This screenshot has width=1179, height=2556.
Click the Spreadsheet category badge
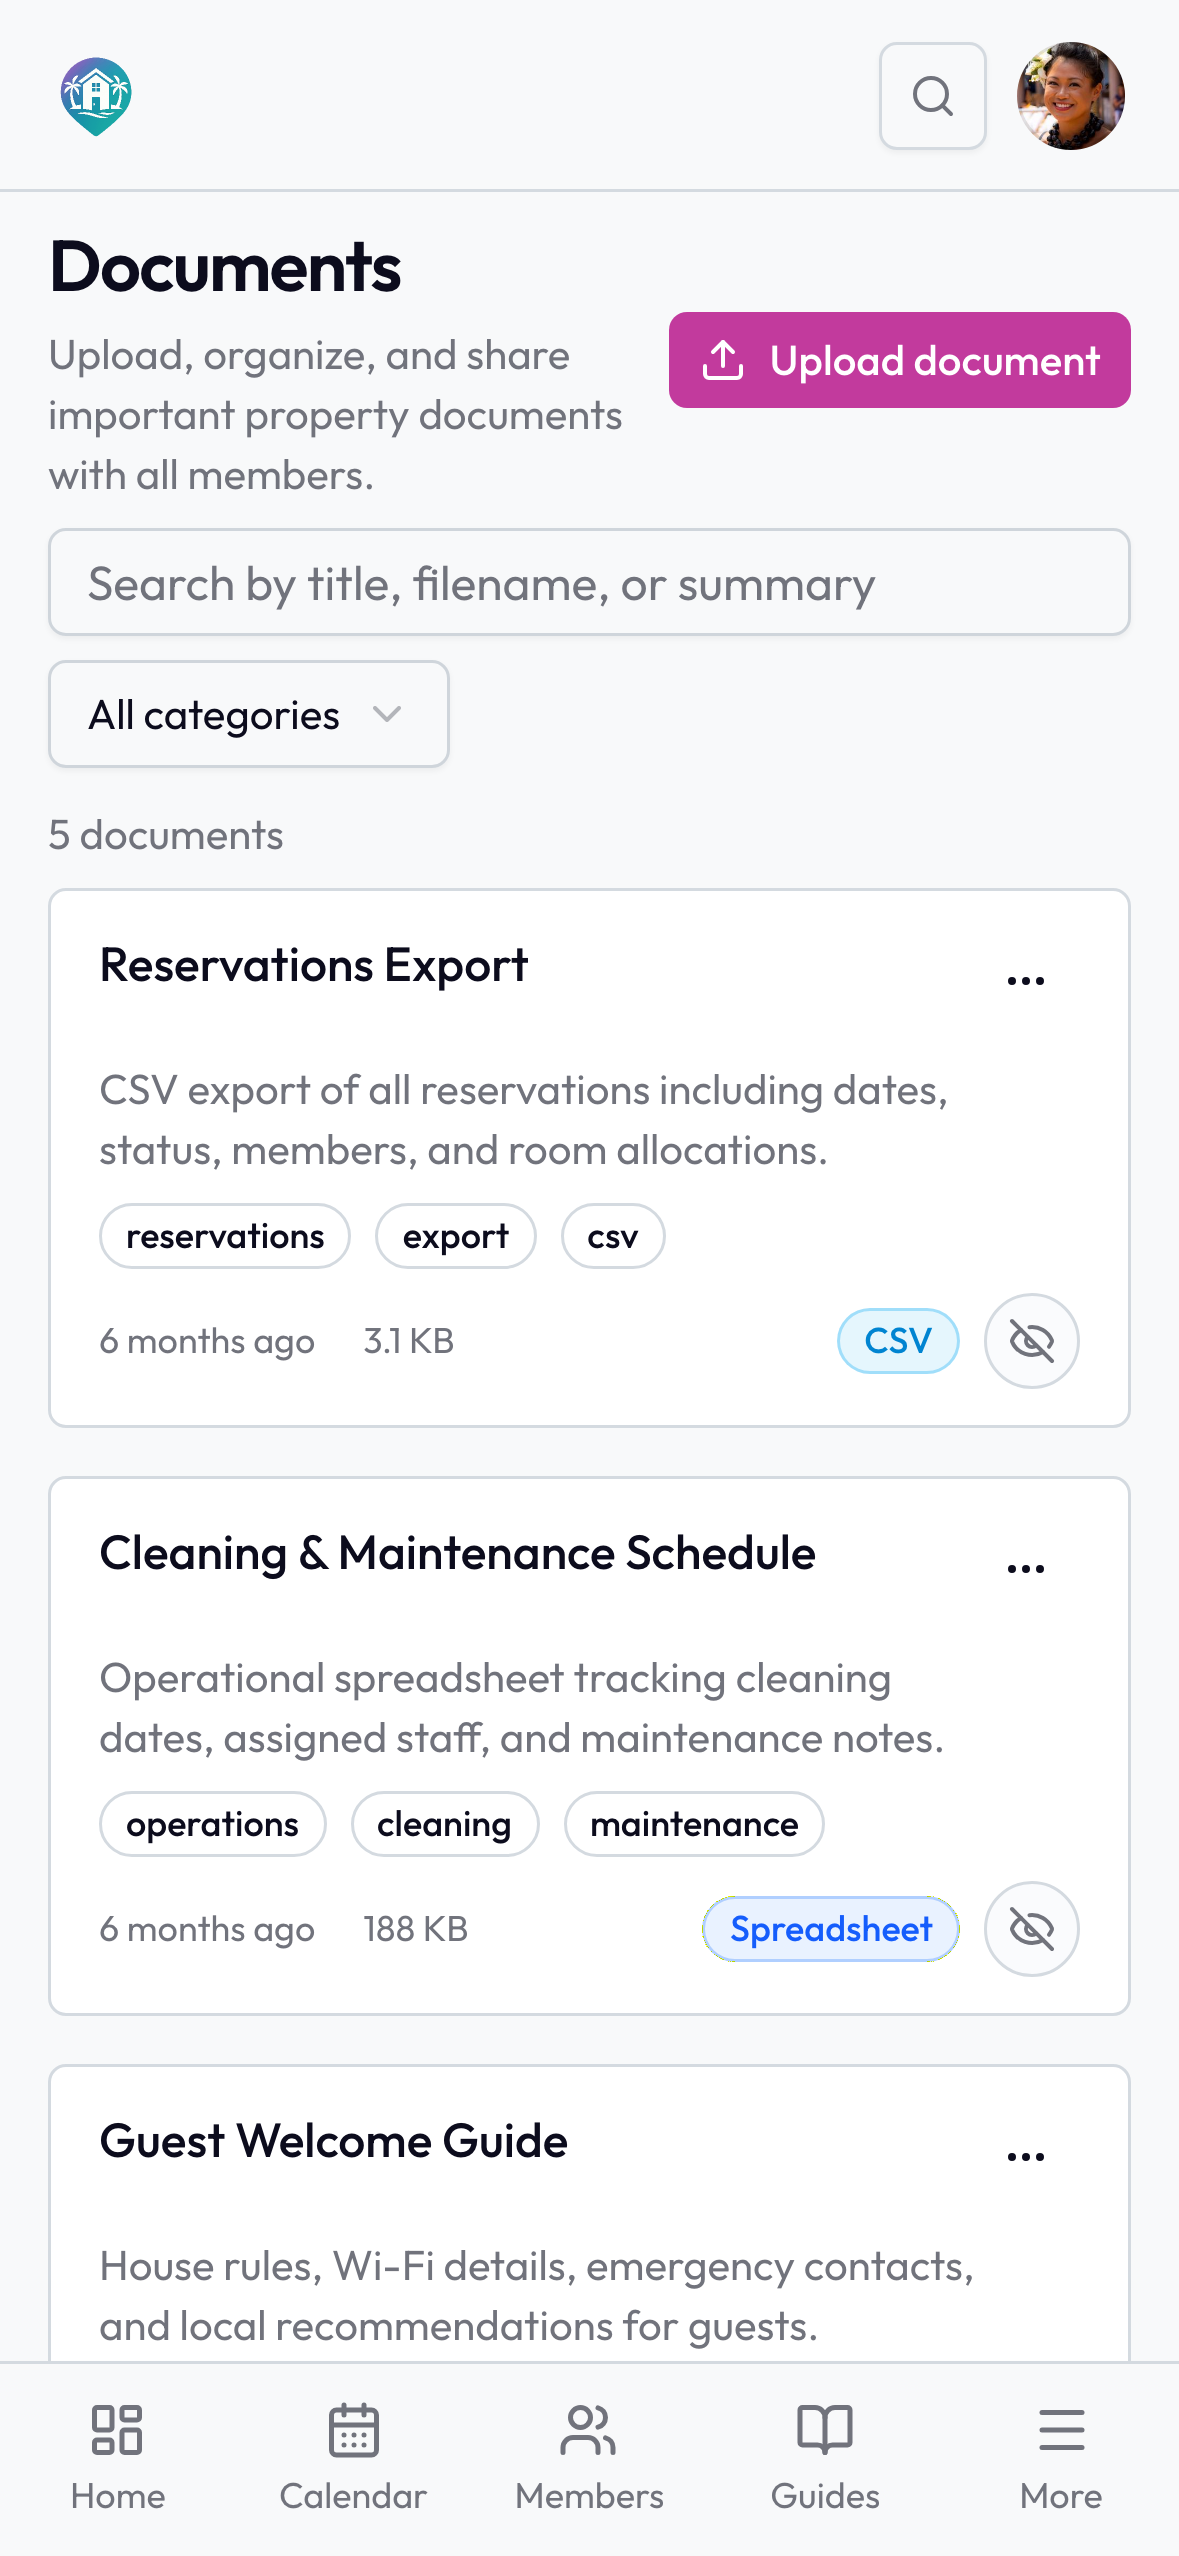tap(831, 1929)
